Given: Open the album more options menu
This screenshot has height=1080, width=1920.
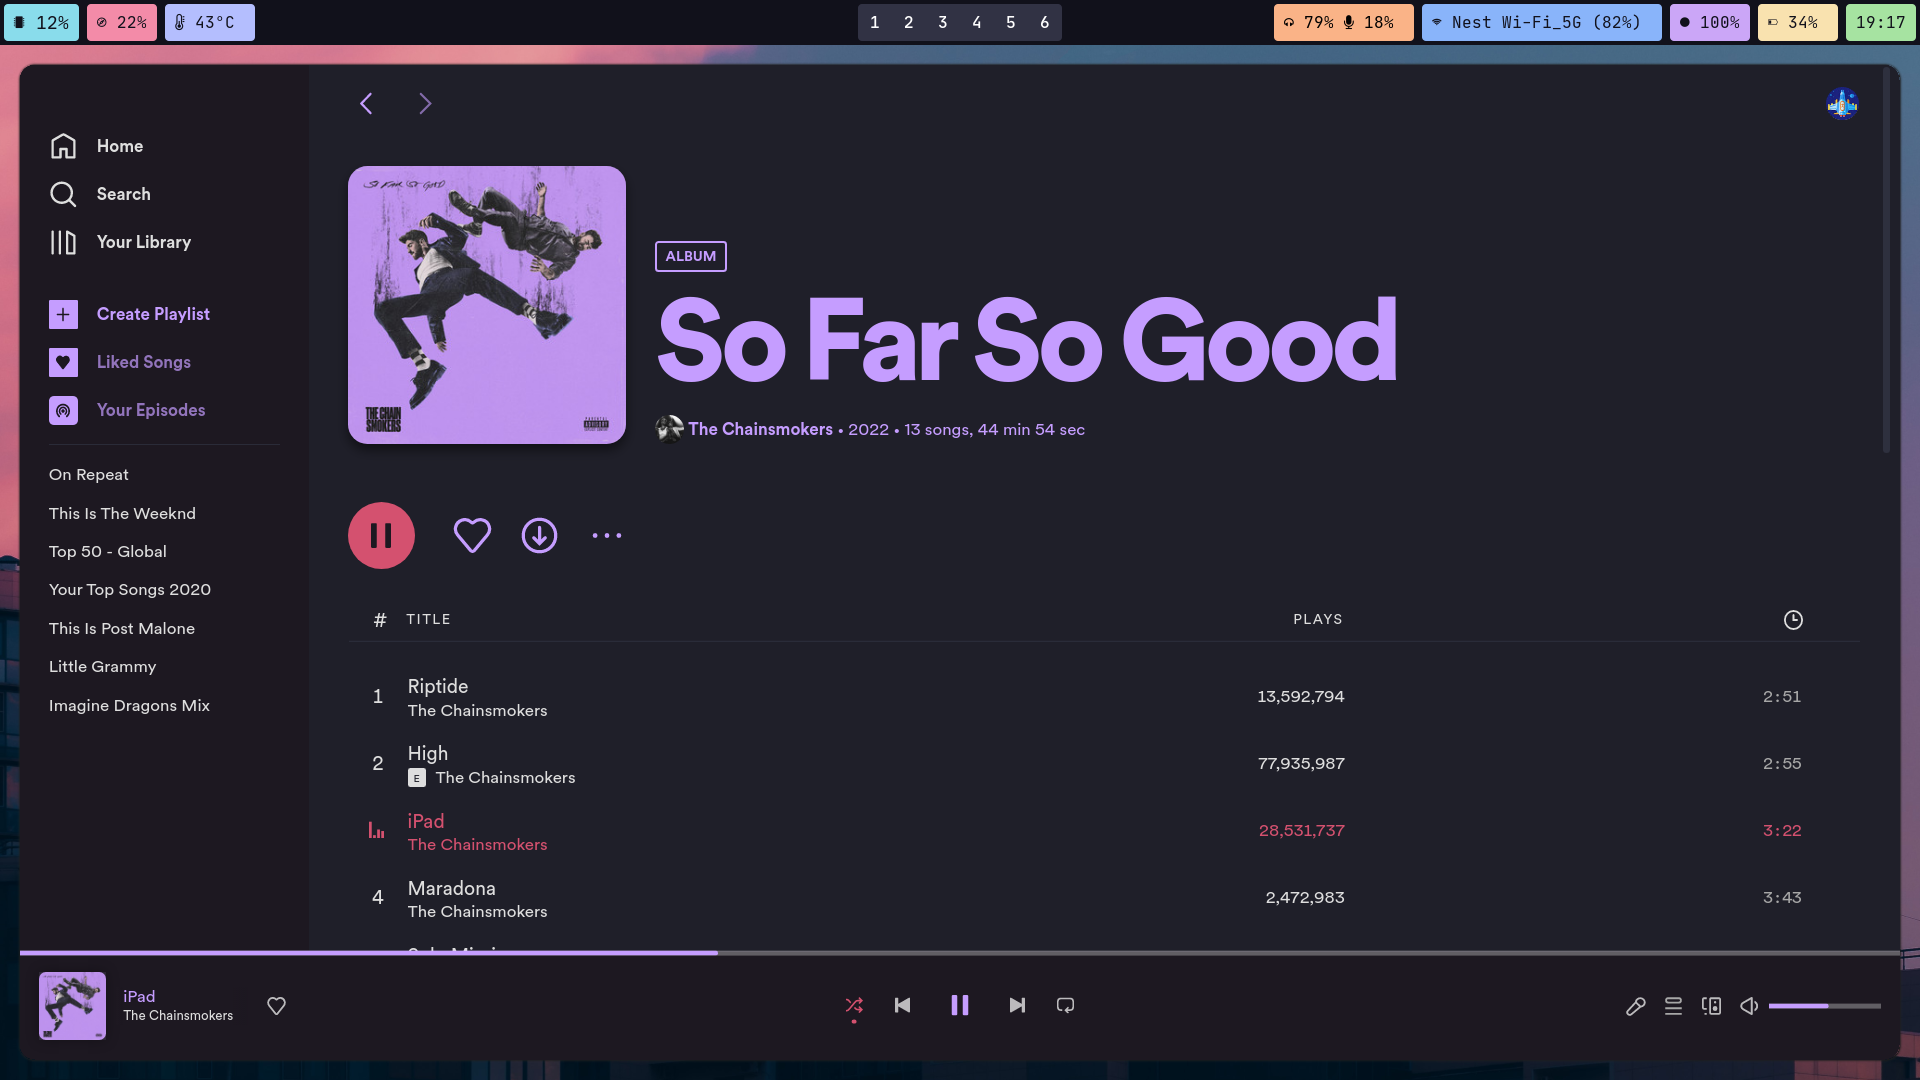Looking at the screenshot, I should 606,536.
